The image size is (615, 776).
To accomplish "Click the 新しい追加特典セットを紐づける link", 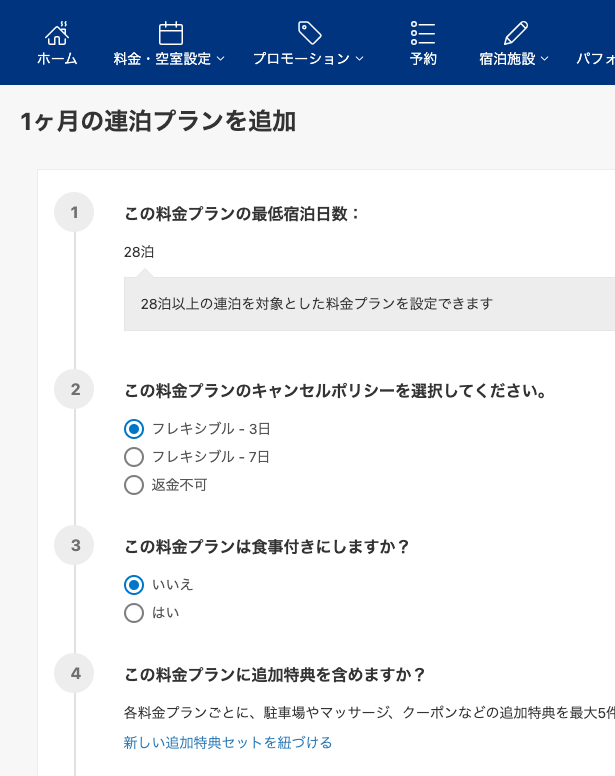I will [228, 742].
